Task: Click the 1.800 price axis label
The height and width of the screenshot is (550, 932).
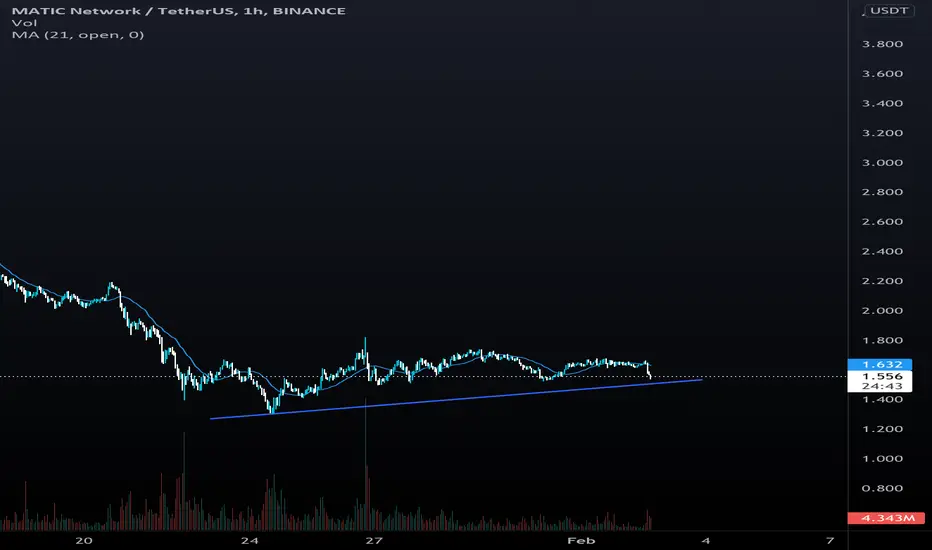Action: click(x=882, y=340)
